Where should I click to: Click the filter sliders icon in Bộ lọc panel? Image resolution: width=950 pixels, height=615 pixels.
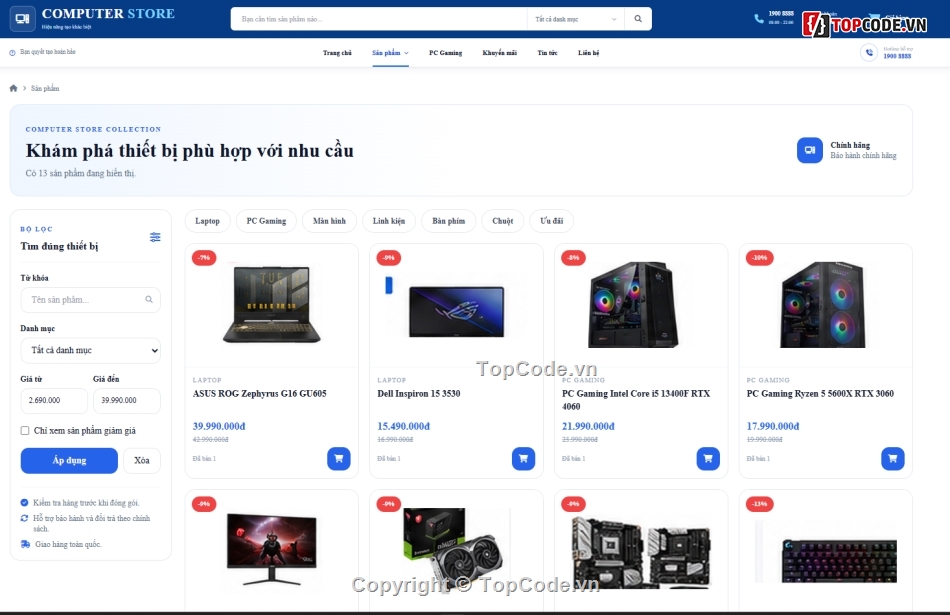pos(155,237)
